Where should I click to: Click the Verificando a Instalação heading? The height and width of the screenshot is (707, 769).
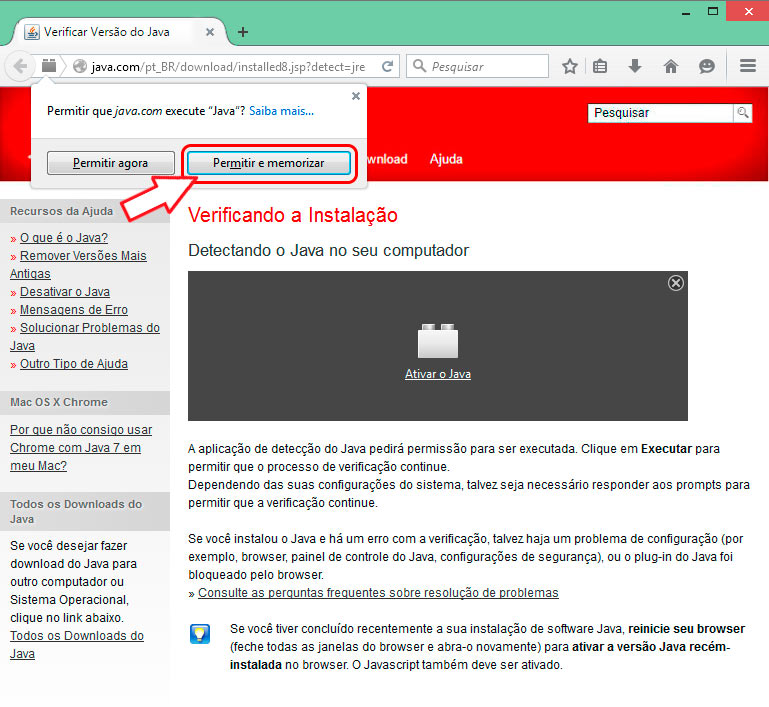pos(293,215)
